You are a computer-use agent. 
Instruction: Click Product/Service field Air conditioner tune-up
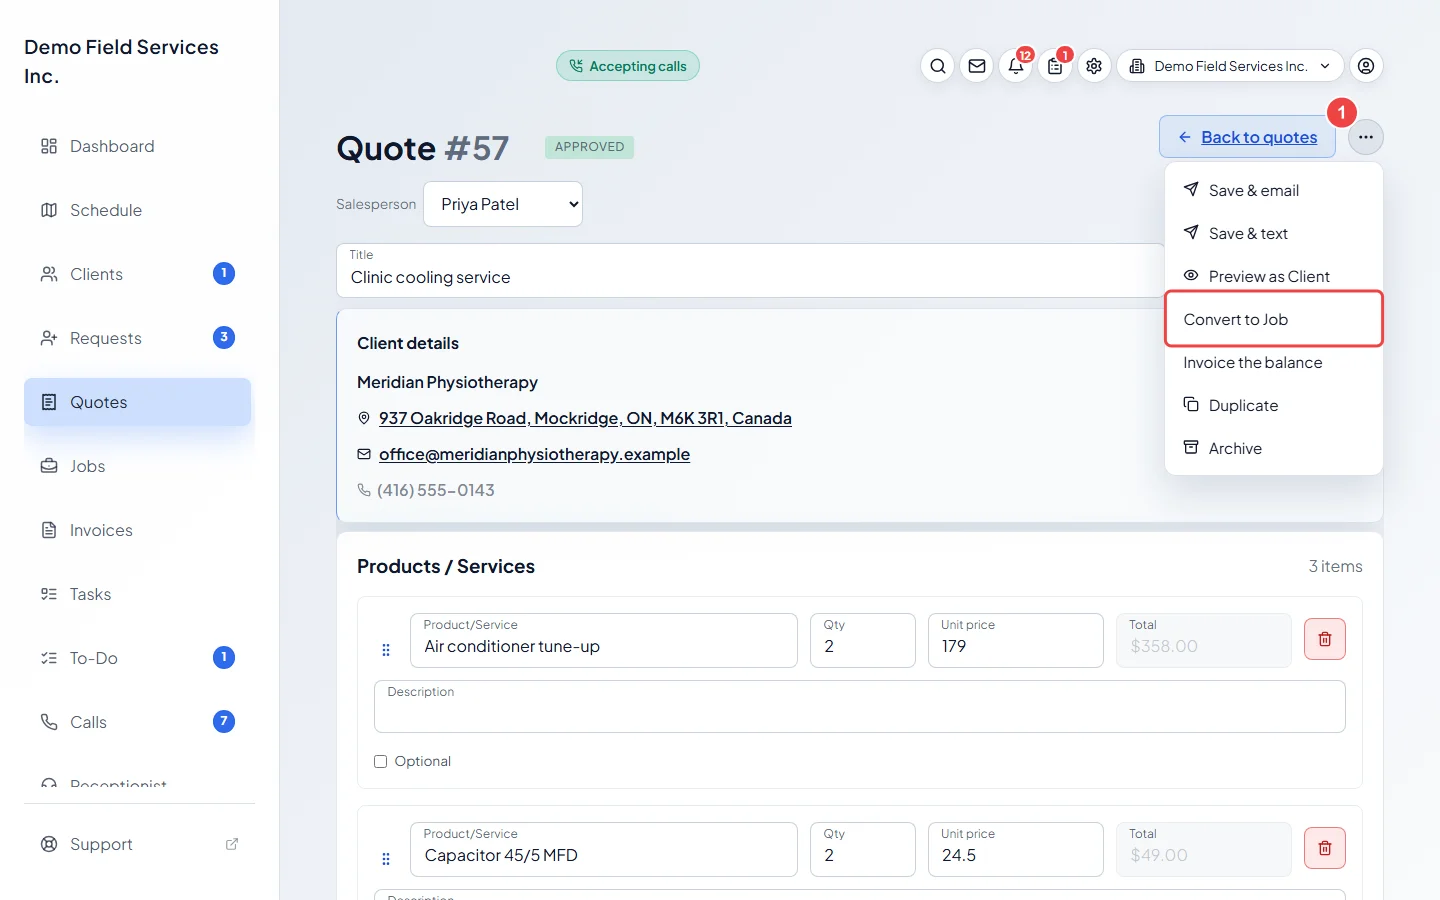pyautogui.click(x=604, y=640)
